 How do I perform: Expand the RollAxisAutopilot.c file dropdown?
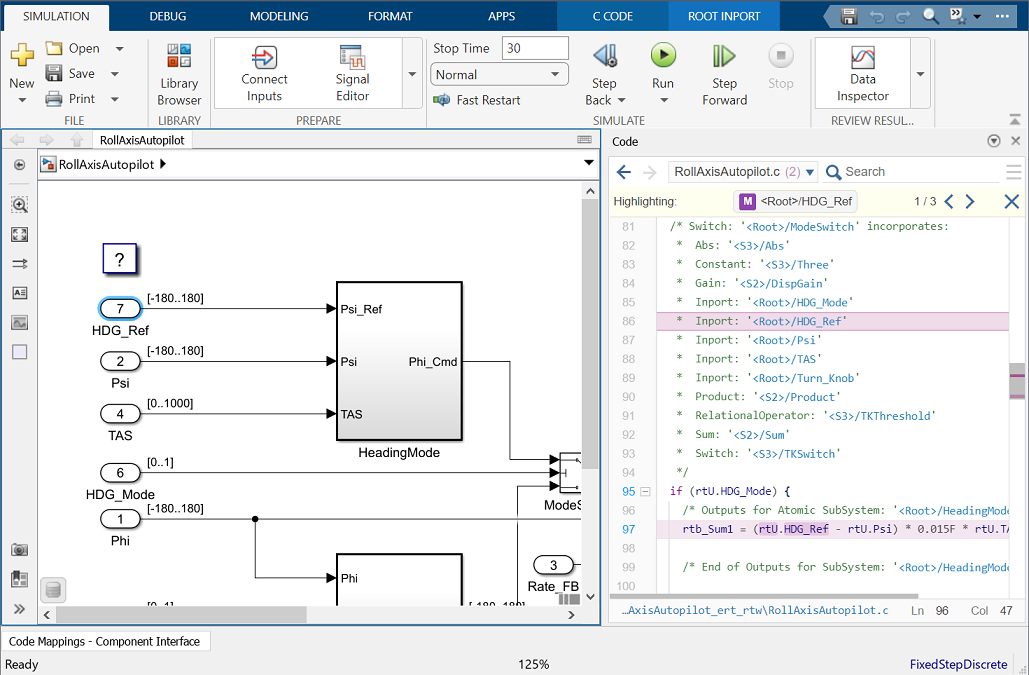tap(810, 172)
